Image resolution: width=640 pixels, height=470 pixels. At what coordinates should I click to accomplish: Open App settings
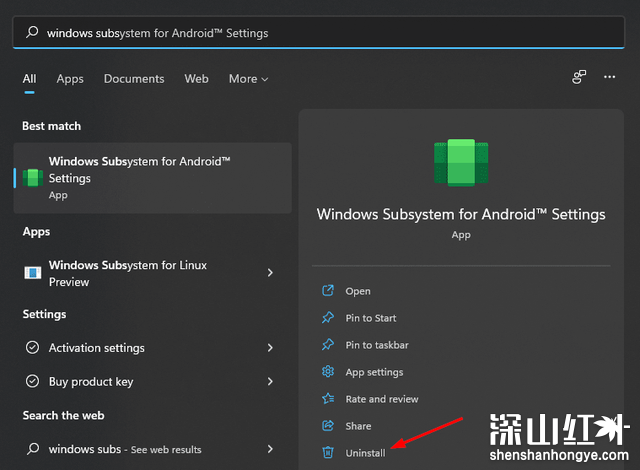click(374, 372)
